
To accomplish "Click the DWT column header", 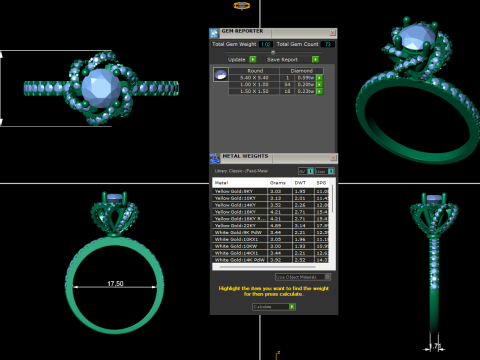I will [302, 183].
